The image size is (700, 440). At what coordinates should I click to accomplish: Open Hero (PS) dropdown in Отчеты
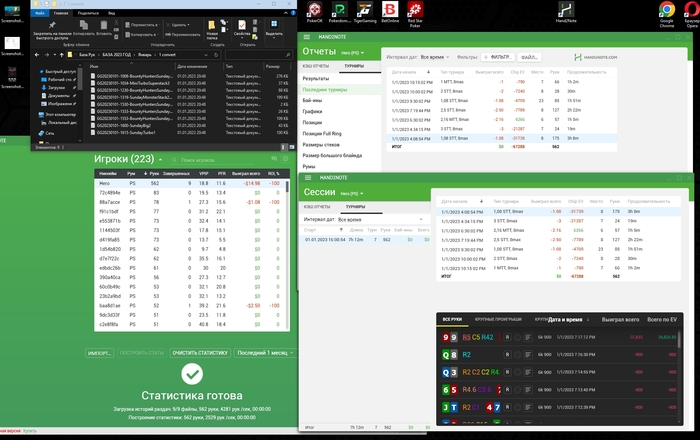coord(352,53)
